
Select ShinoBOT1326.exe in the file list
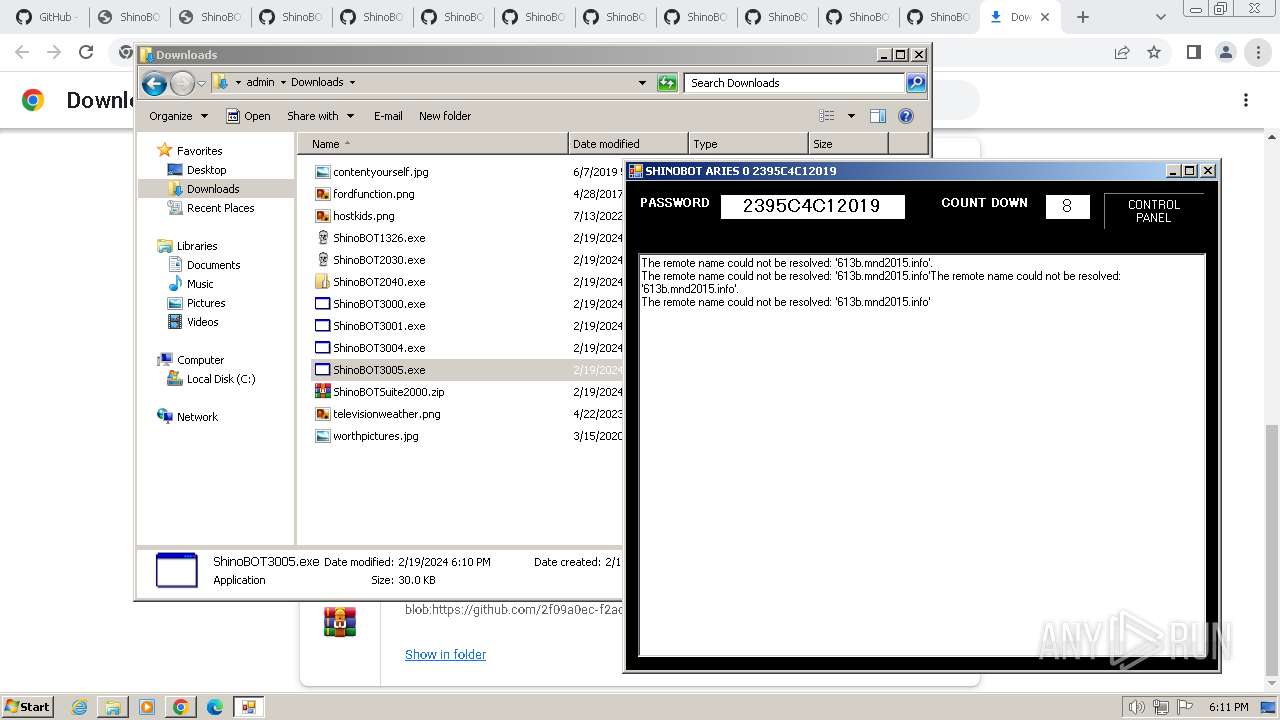click(x=379, y=238)
